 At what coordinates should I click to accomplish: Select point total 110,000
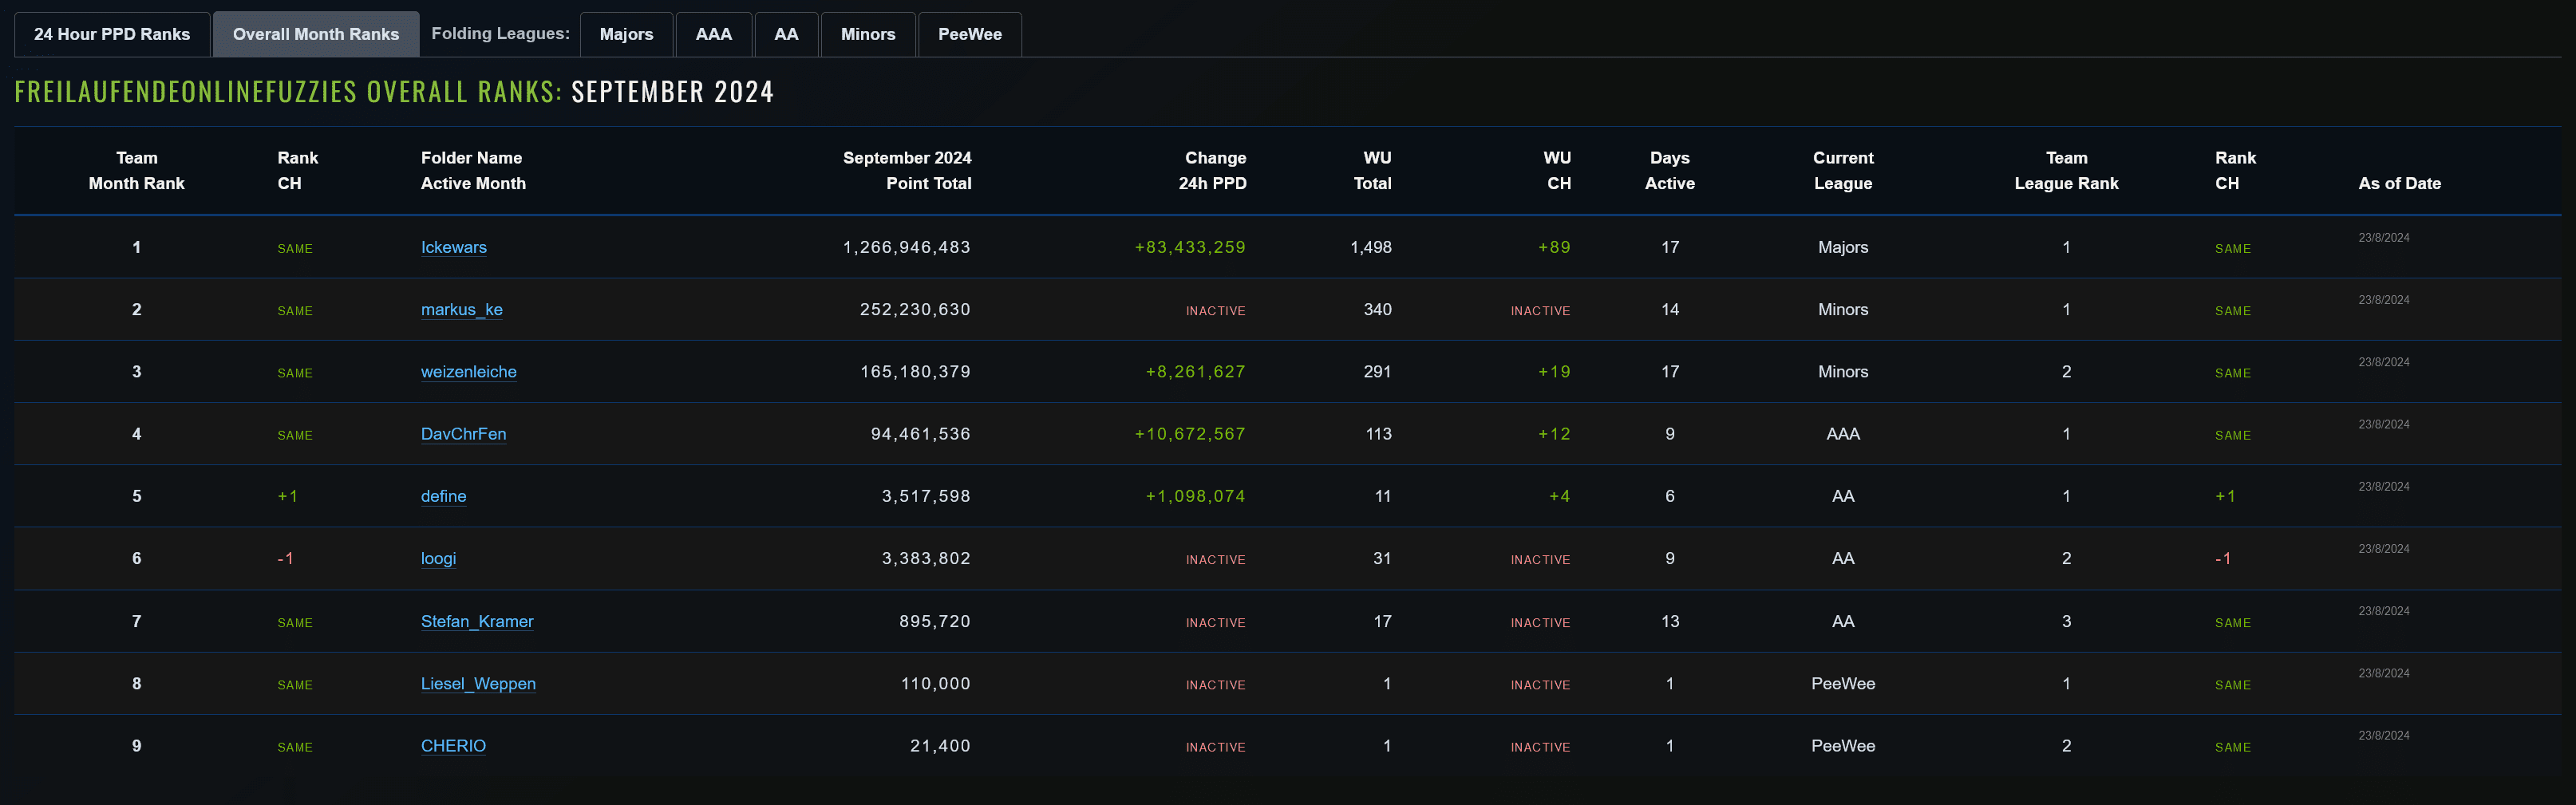point(936,683)
